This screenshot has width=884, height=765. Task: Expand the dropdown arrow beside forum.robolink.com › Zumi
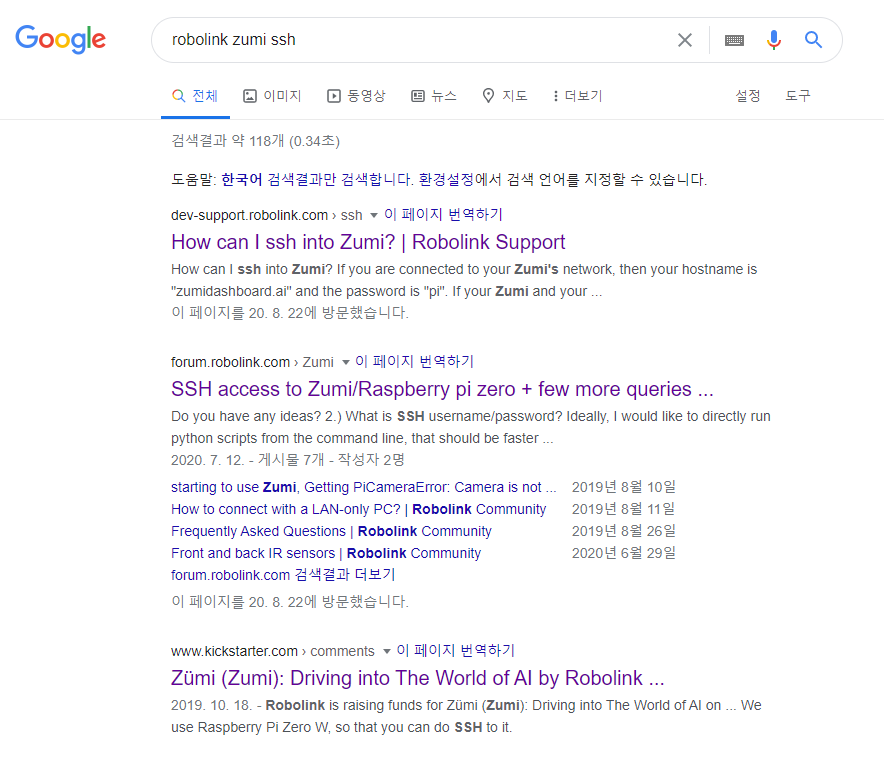(346, 362)
